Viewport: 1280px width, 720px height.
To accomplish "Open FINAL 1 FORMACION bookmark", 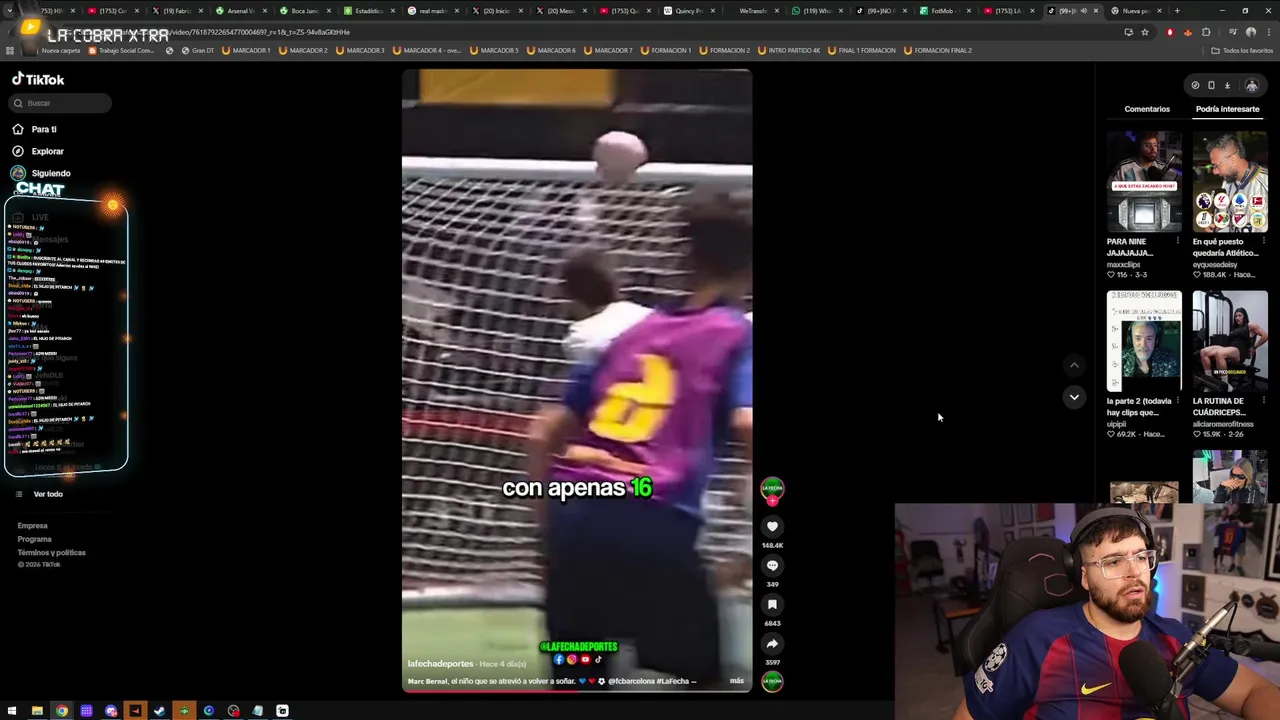I will pyautogui.click(x=862, y=50).
